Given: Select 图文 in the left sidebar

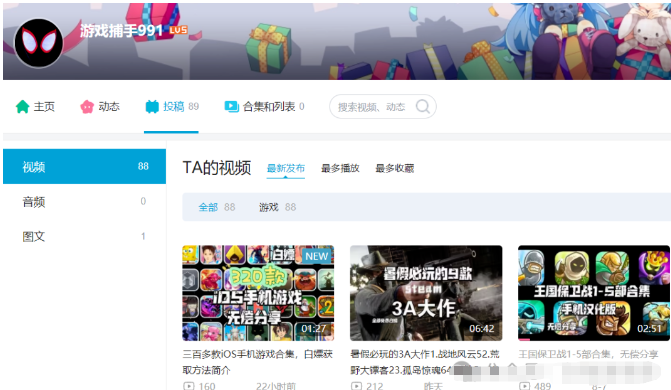Looking at the screenshot, I should (84, 236).
